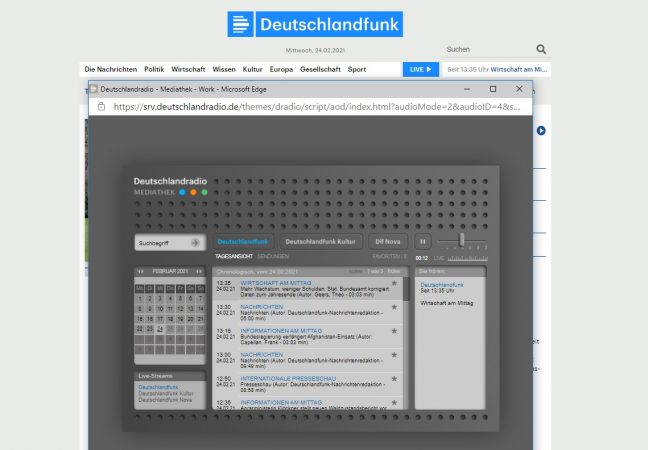Open the Wirtschaft am Mi... now-playing link
648x450 pixels.
pos(519,69)
